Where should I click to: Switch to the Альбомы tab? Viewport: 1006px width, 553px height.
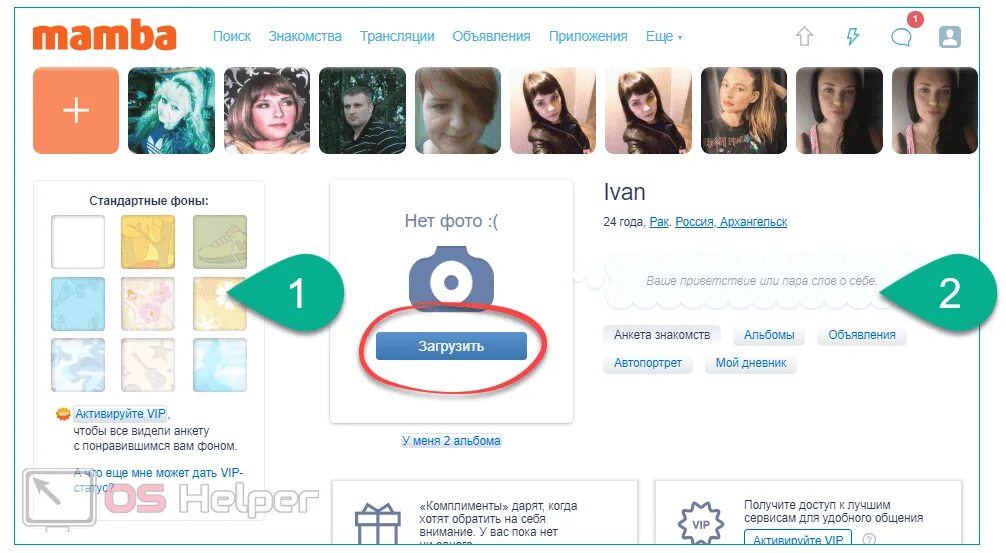click(x=769, y=335)
